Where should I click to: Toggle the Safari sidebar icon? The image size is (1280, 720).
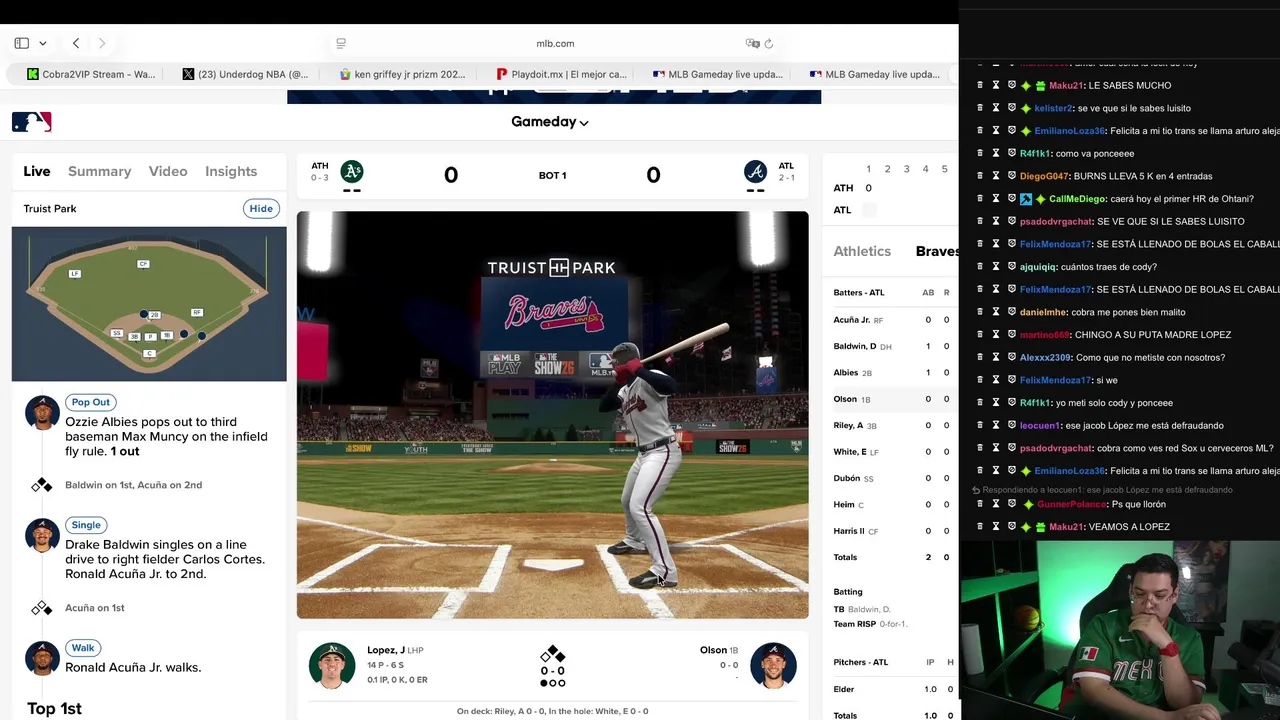[21, 43]
